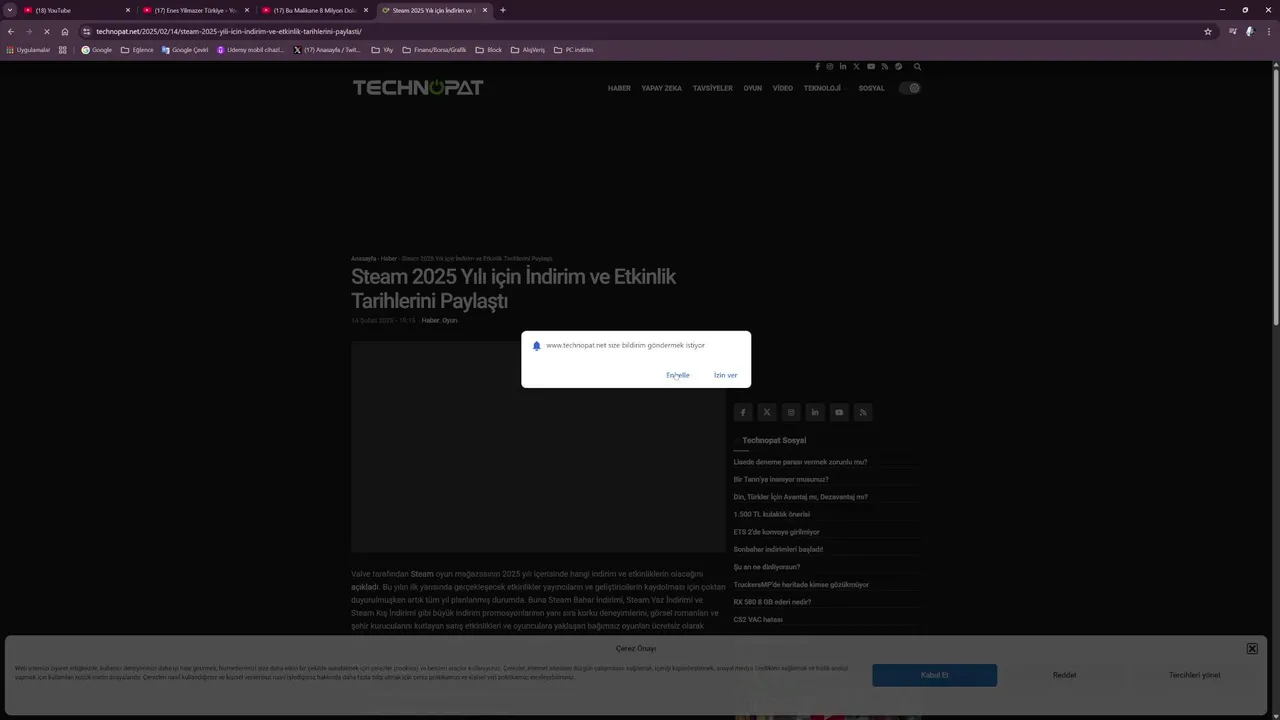Screen dimensions: 1280x720
Task: Open LinkedIn icon in the top header
Action: tap(843, 67)
